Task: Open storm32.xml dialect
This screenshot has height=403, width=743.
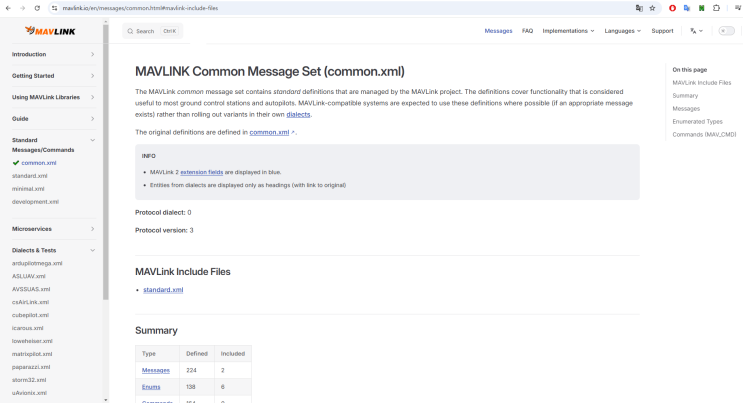Action: pos(29,380)
